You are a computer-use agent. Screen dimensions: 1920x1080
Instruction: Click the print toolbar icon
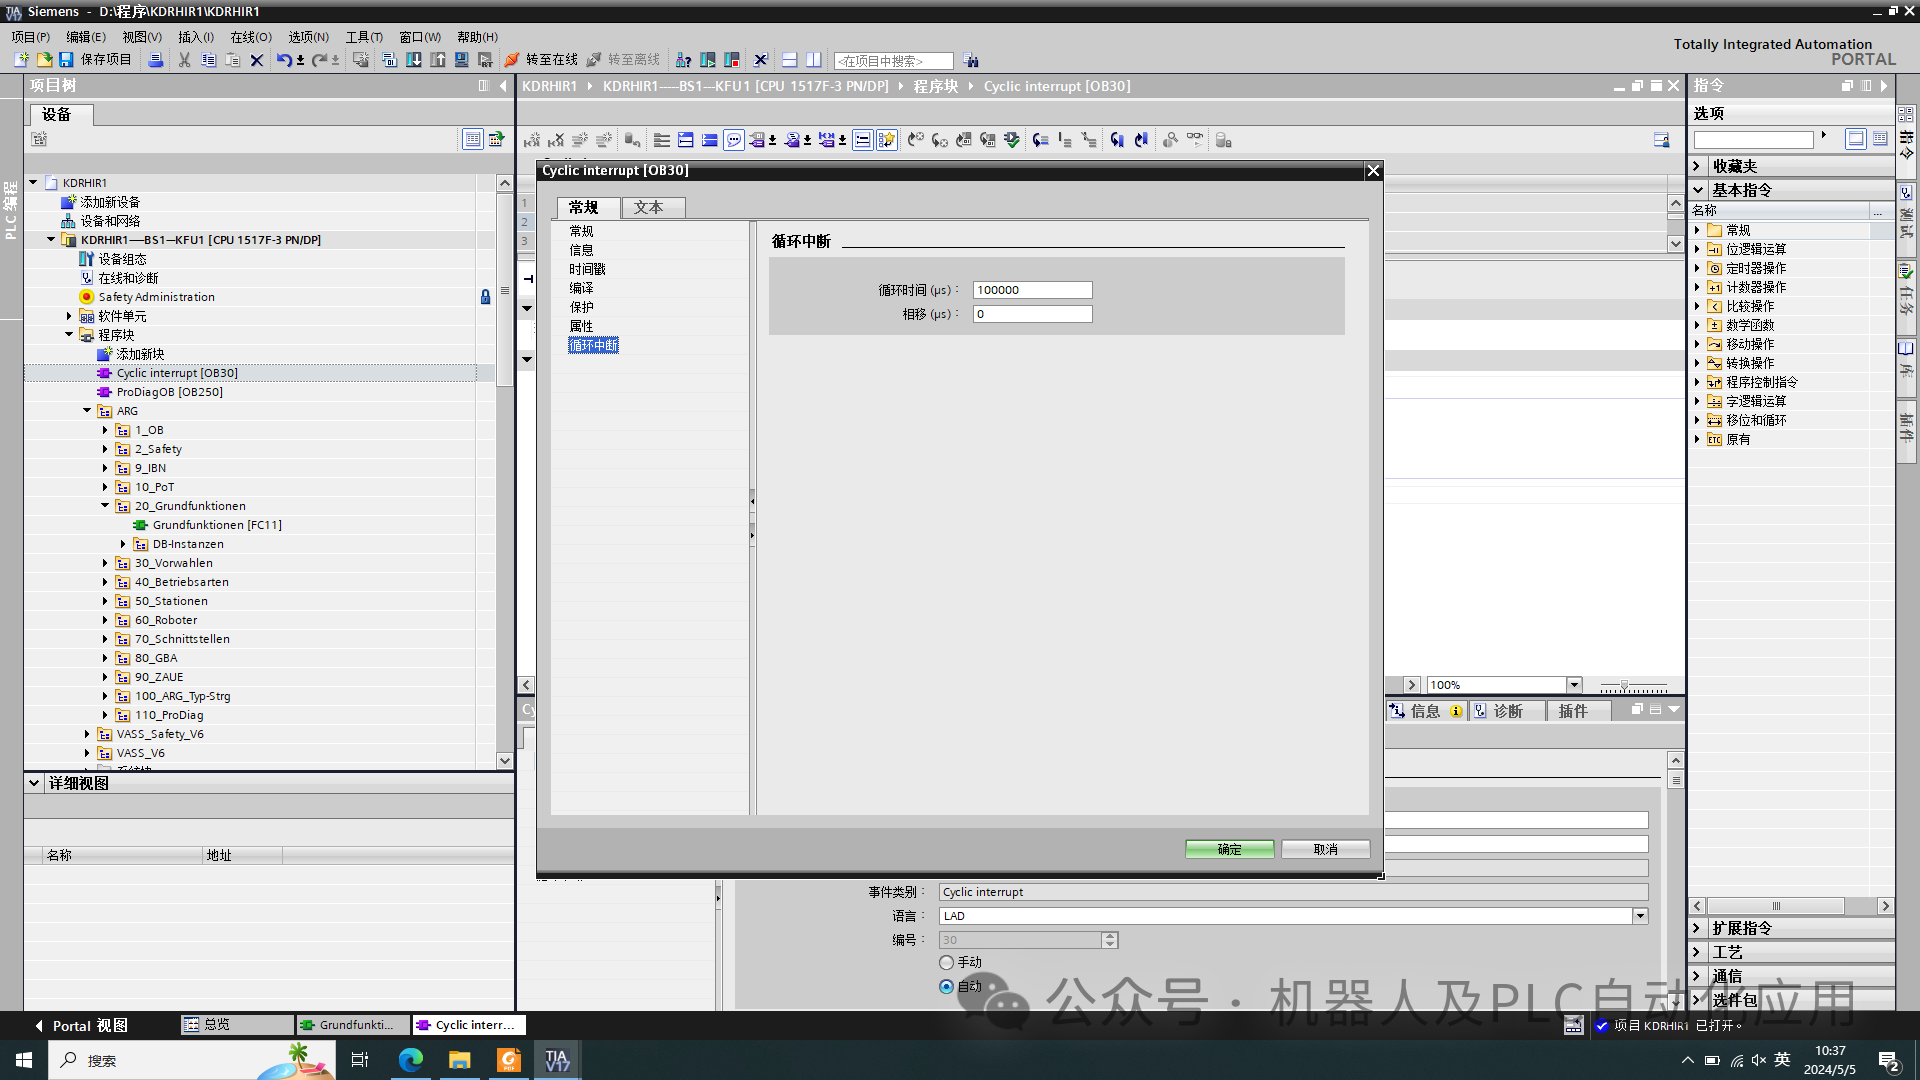point(155,60)
